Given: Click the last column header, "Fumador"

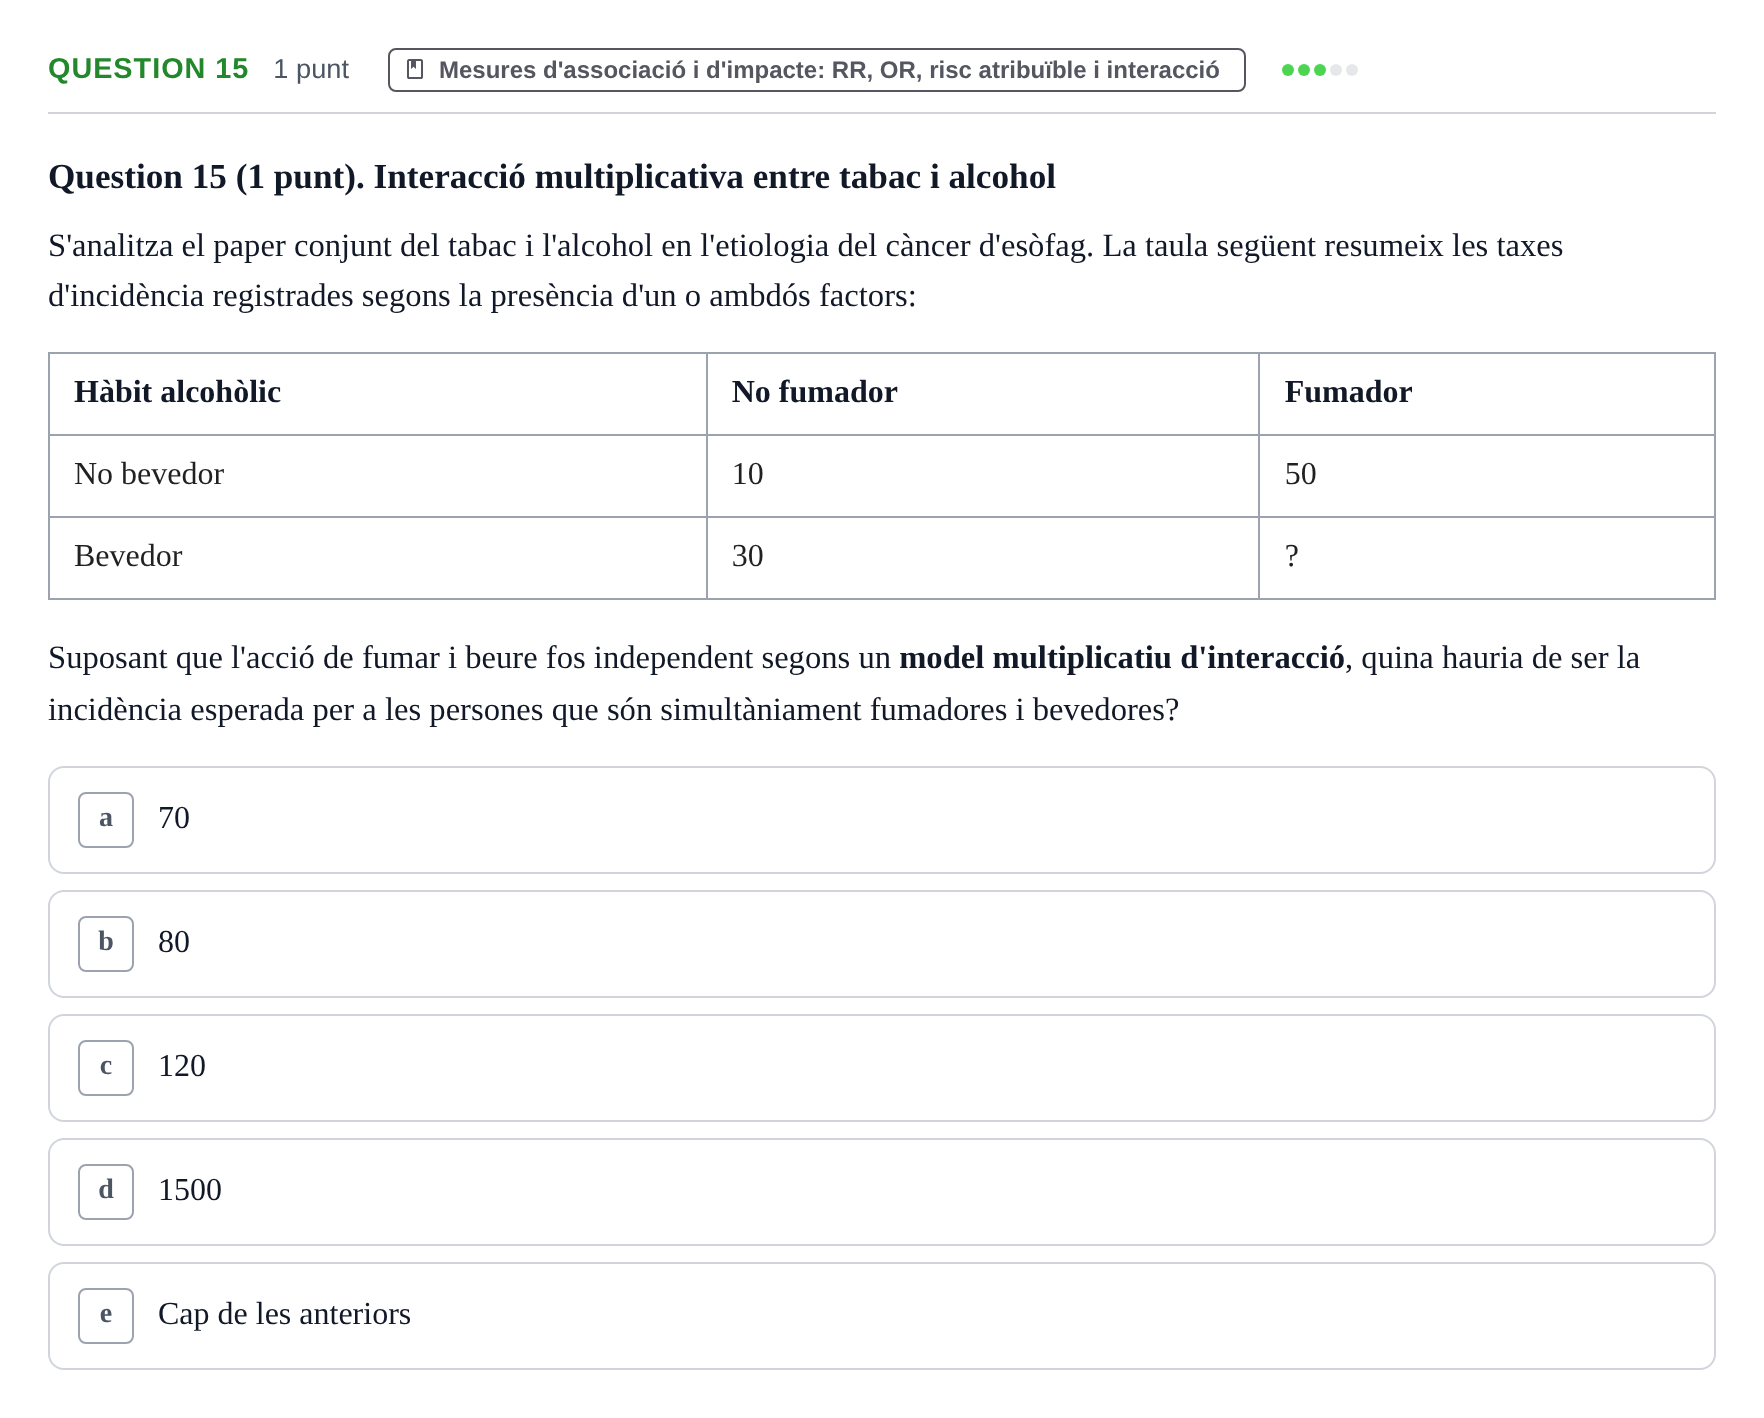Looking at the screenshot, I should (1486, 394).
